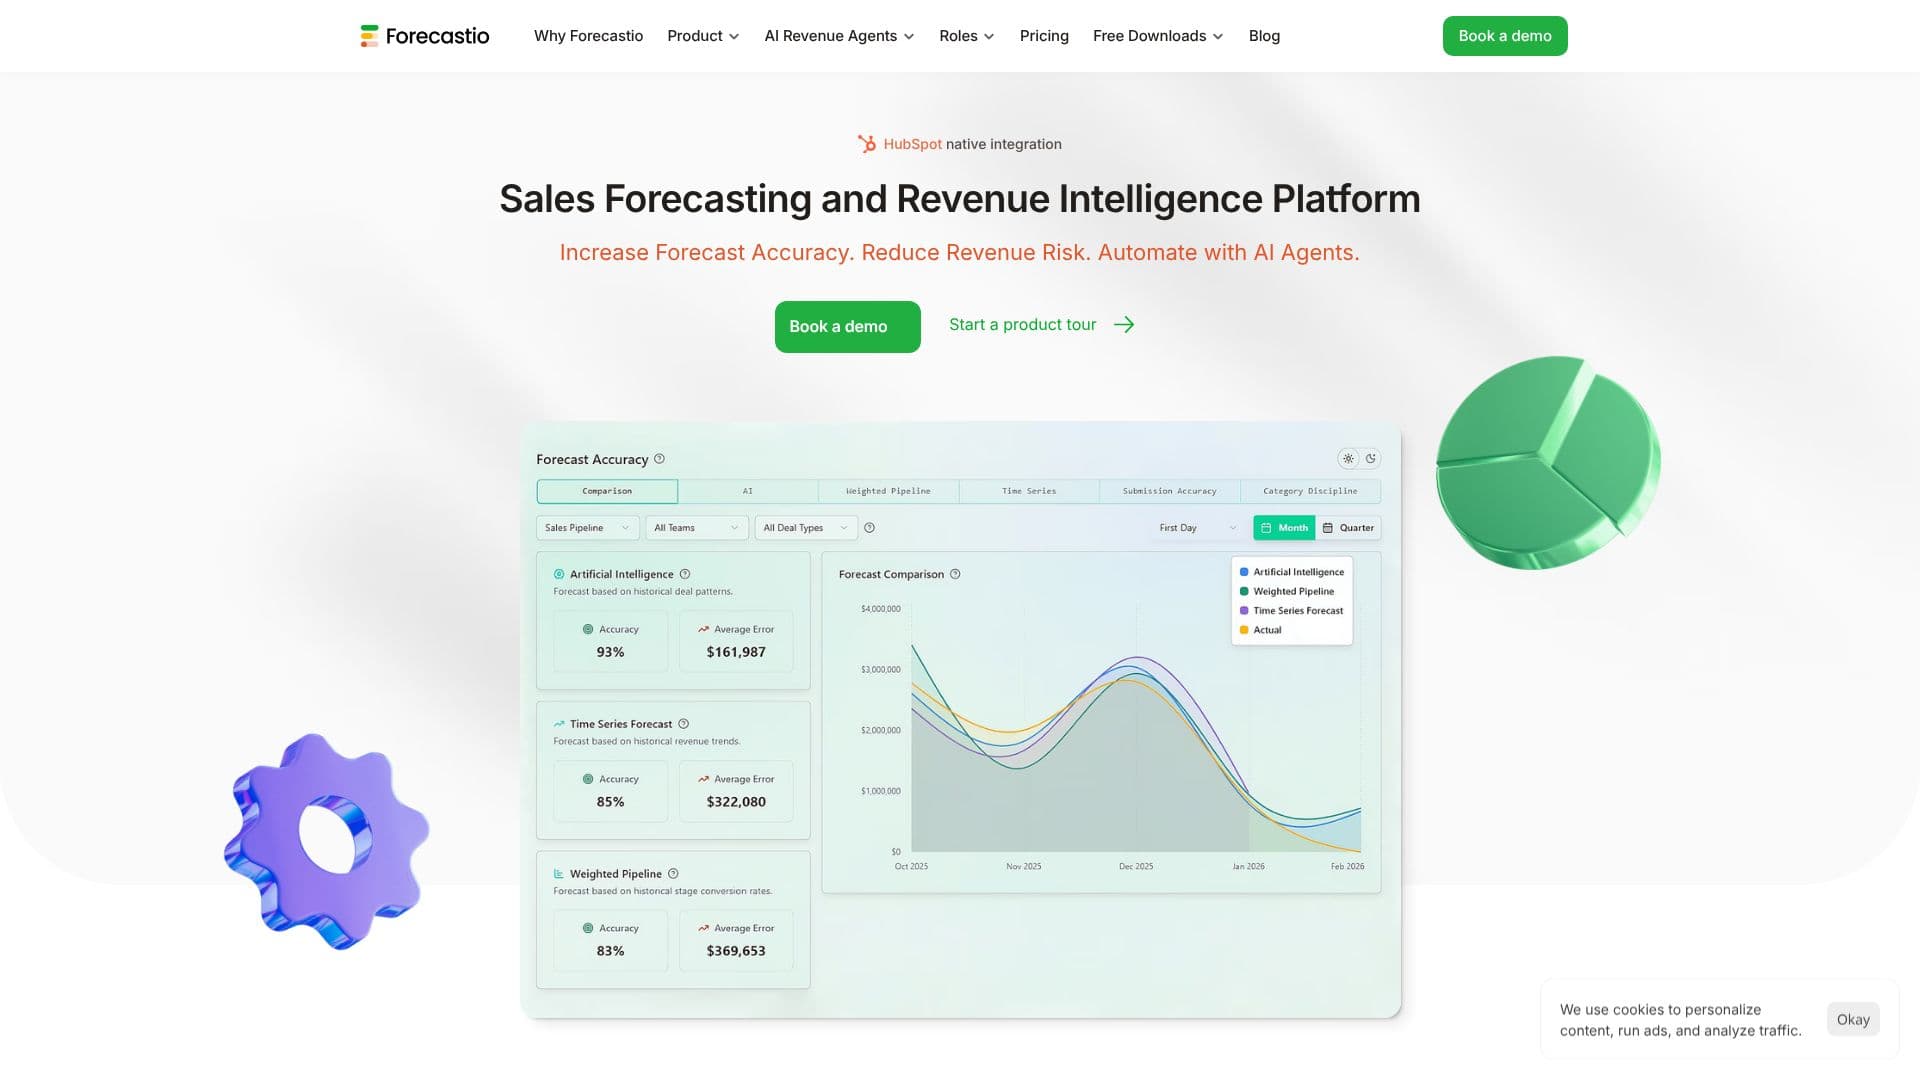Expand the Product menu
Viewport: 1920px width, 1080px height.
tap(703, 36)
